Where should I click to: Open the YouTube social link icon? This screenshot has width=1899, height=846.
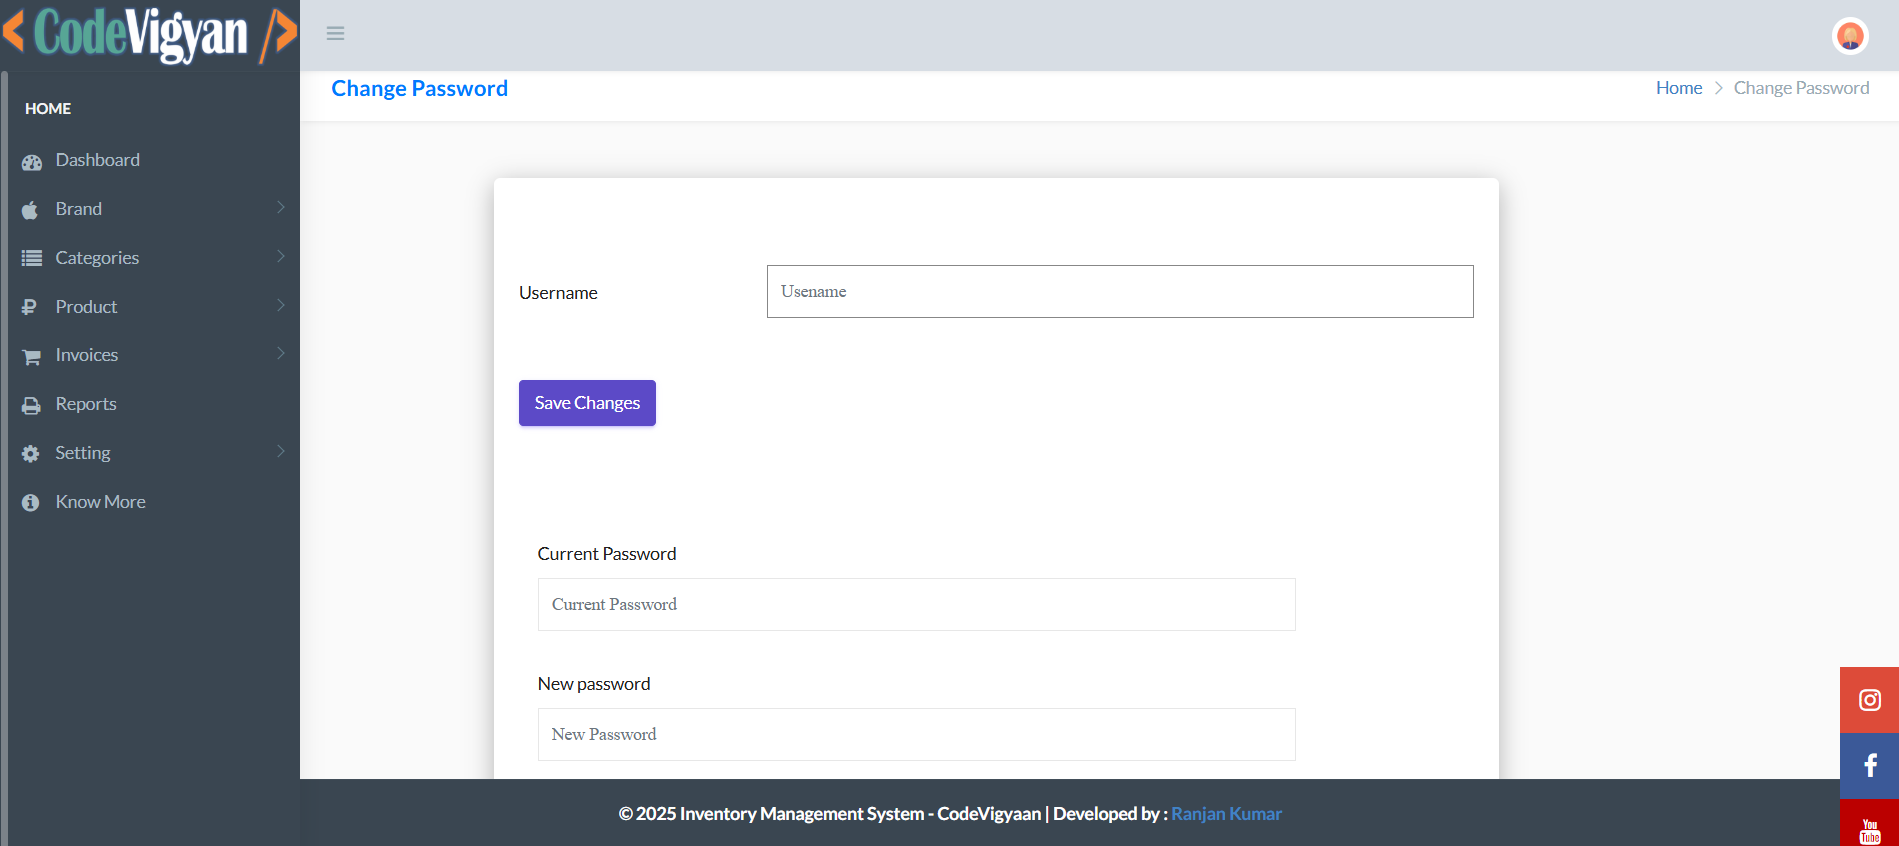click(1869, 828)
